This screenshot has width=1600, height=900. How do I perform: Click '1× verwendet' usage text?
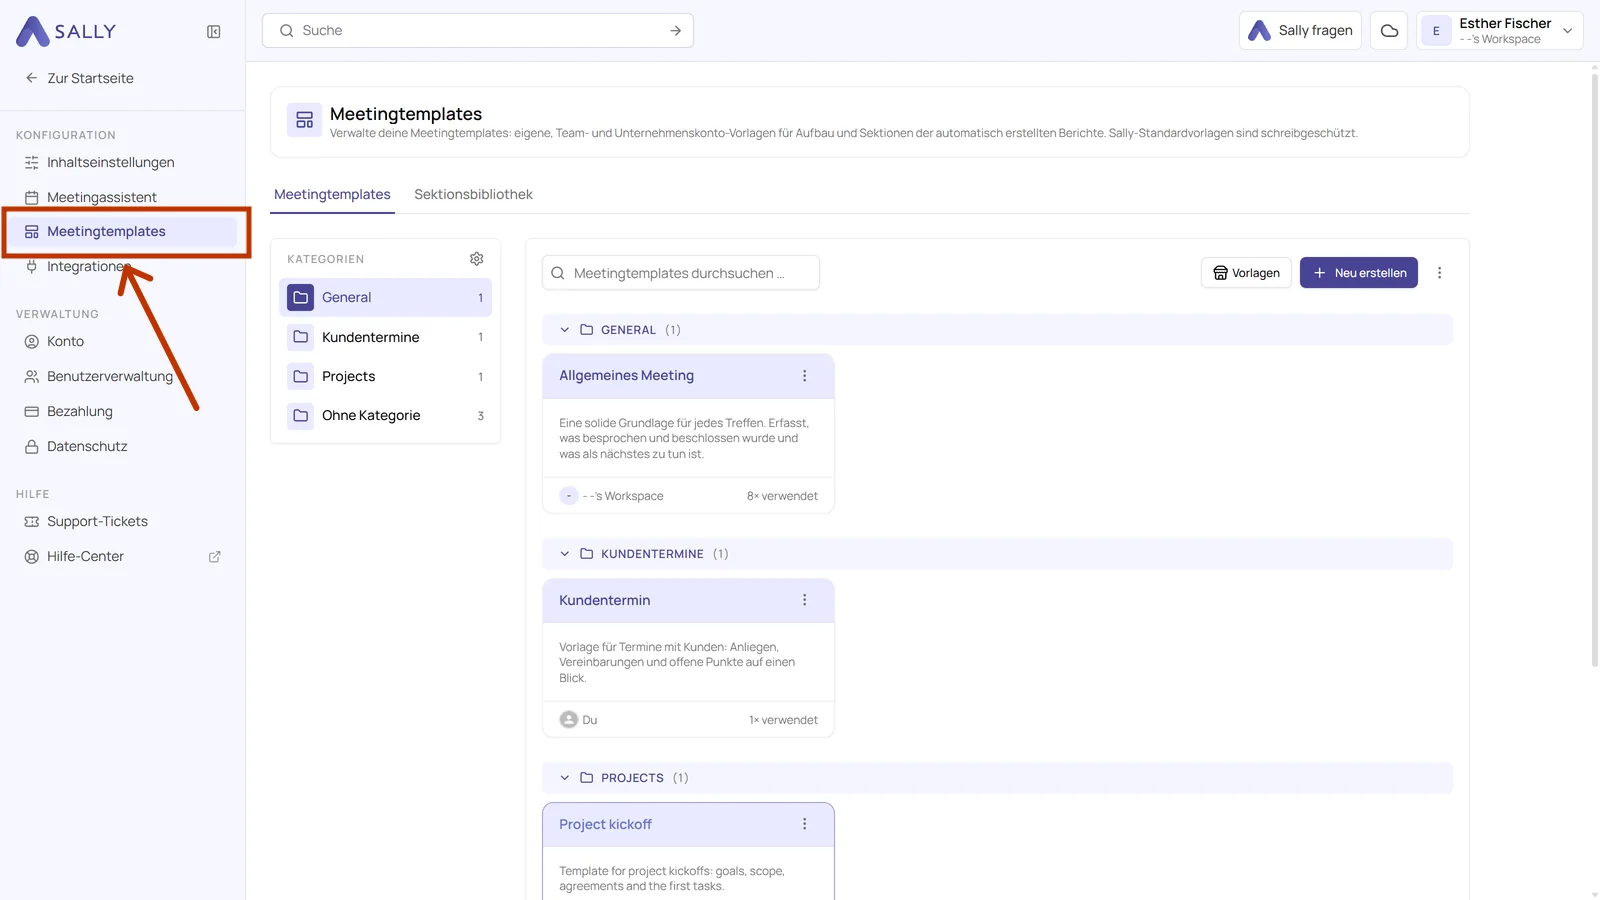(x=783, y=720)
